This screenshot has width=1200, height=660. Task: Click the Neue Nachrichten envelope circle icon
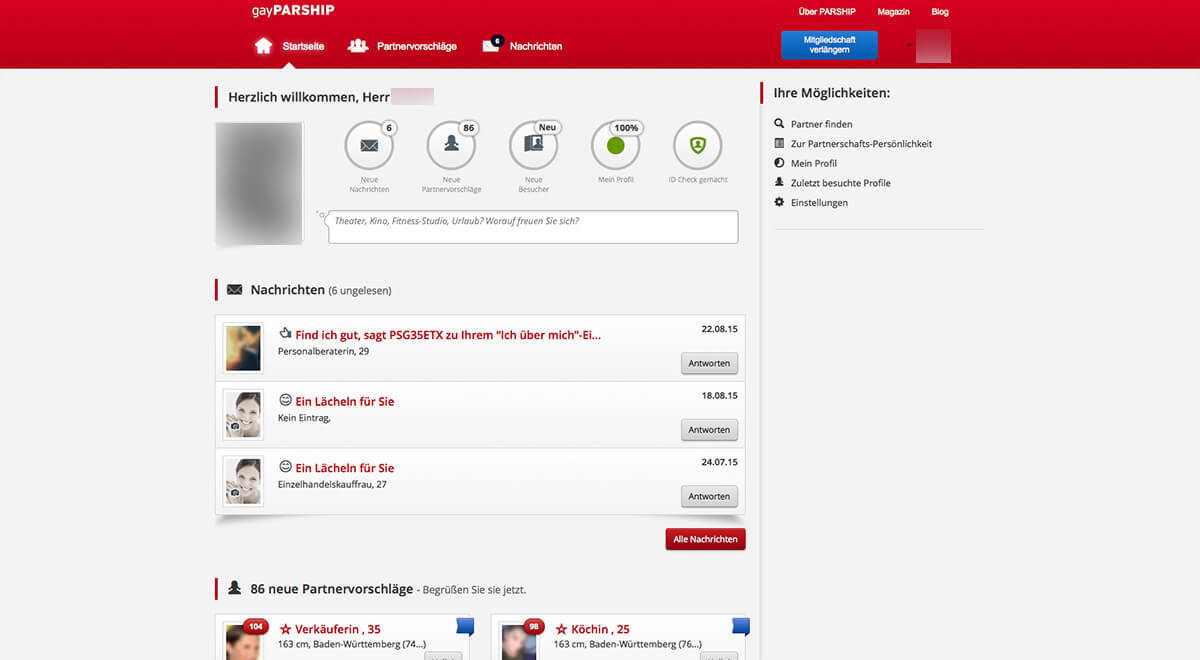[x=369, y=146]
